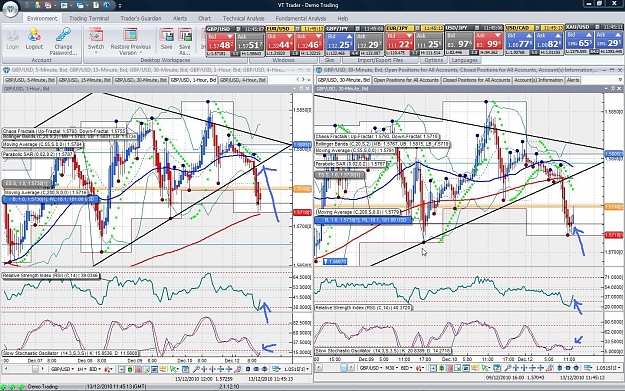
Task: Click the yellow lines icon in left chart toolbar
Action: coord(163,369)
